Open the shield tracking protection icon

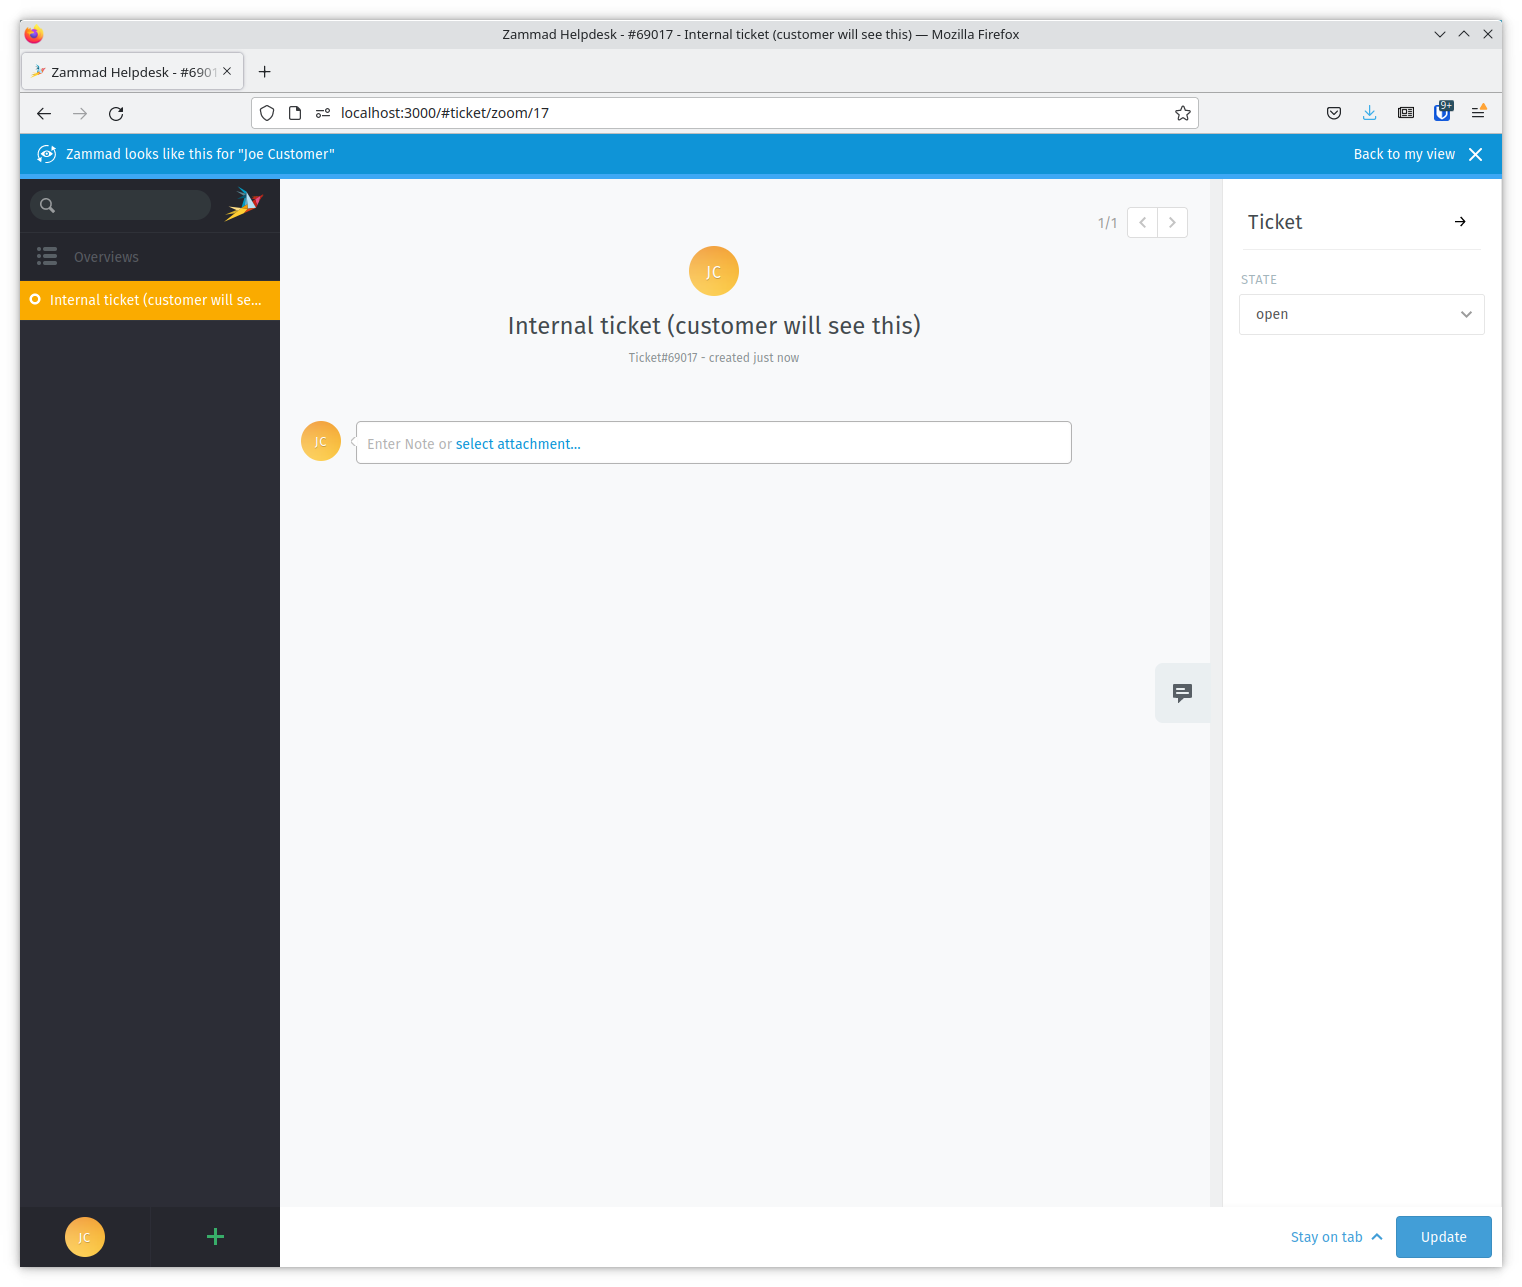pyautogui.click(x=266, y=112)
